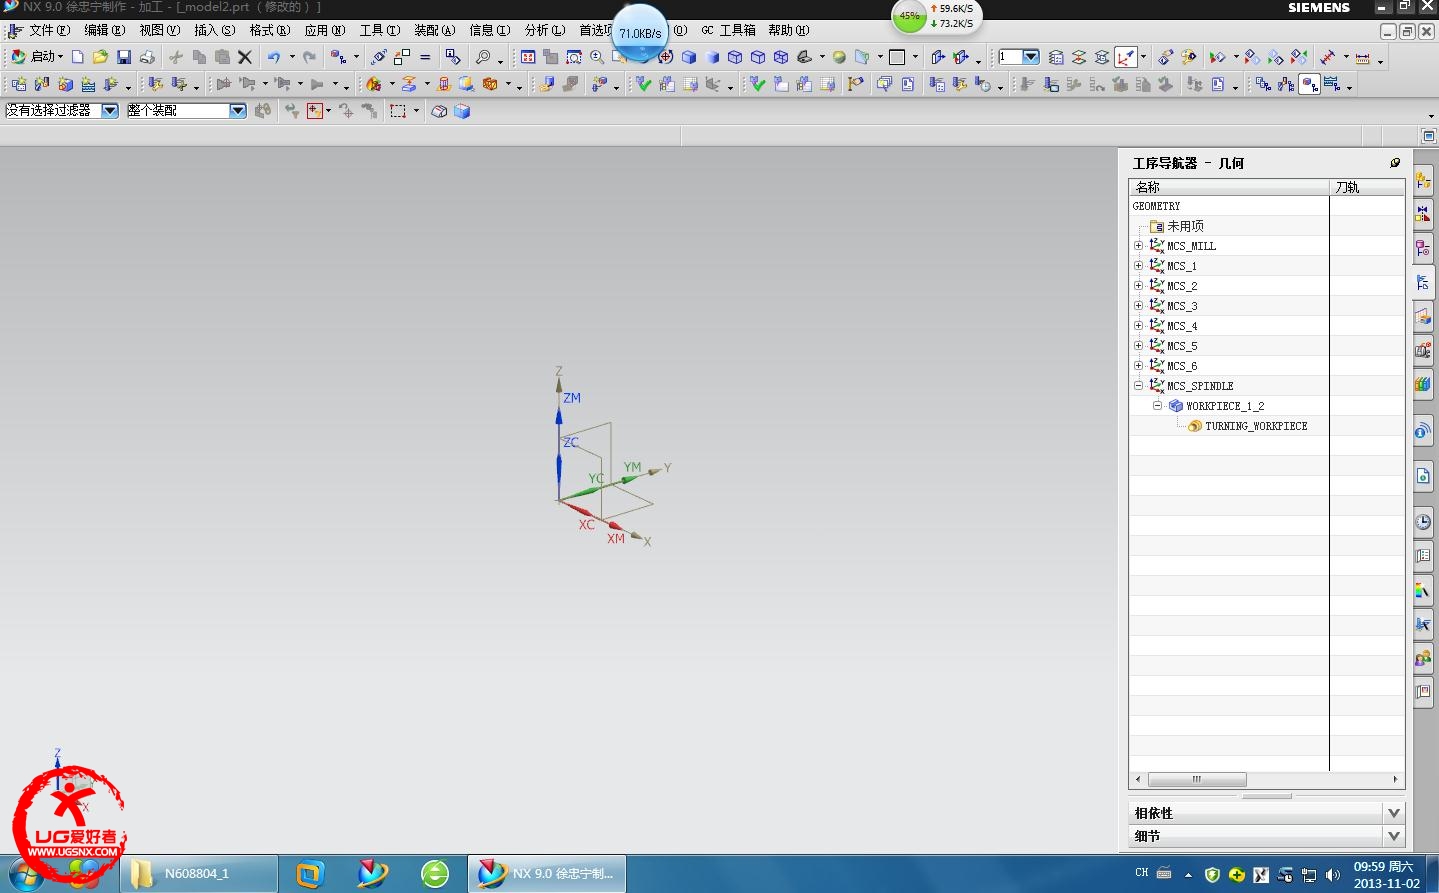The height and width of the screenshot is (893, 1439).
Task: Pin the Operation Navigator panel
Action: [1395, 163]
